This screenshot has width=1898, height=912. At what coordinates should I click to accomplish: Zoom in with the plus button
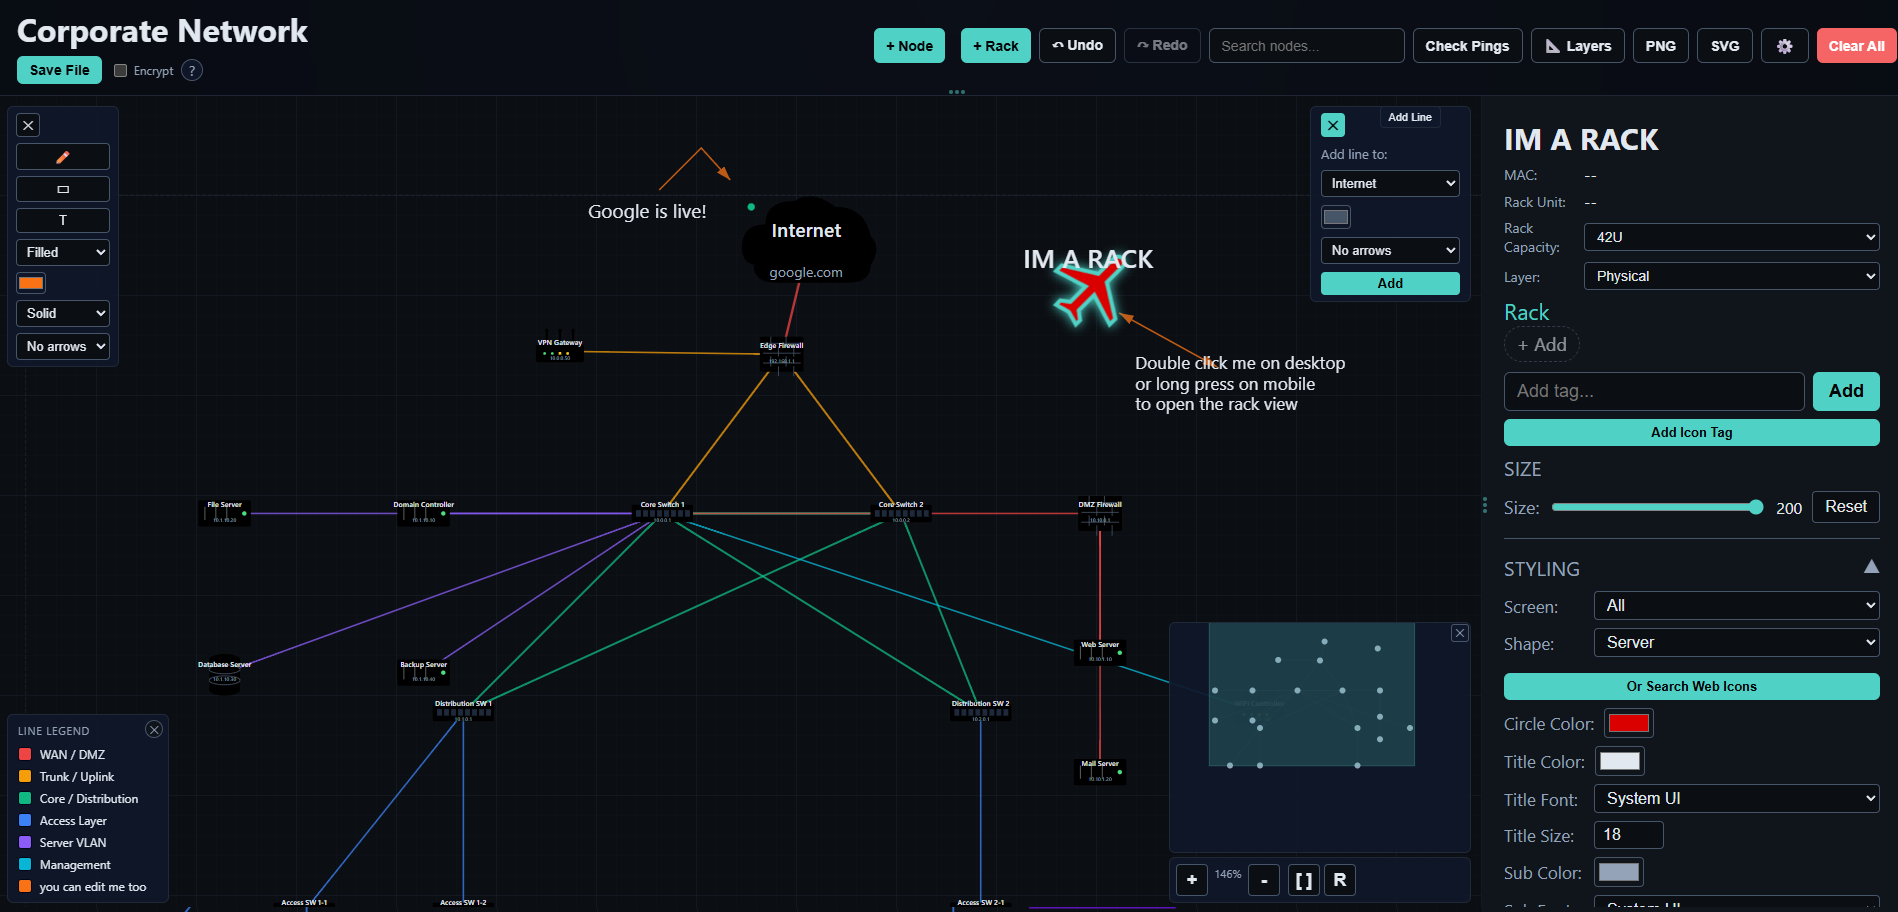coord(1192,880)
